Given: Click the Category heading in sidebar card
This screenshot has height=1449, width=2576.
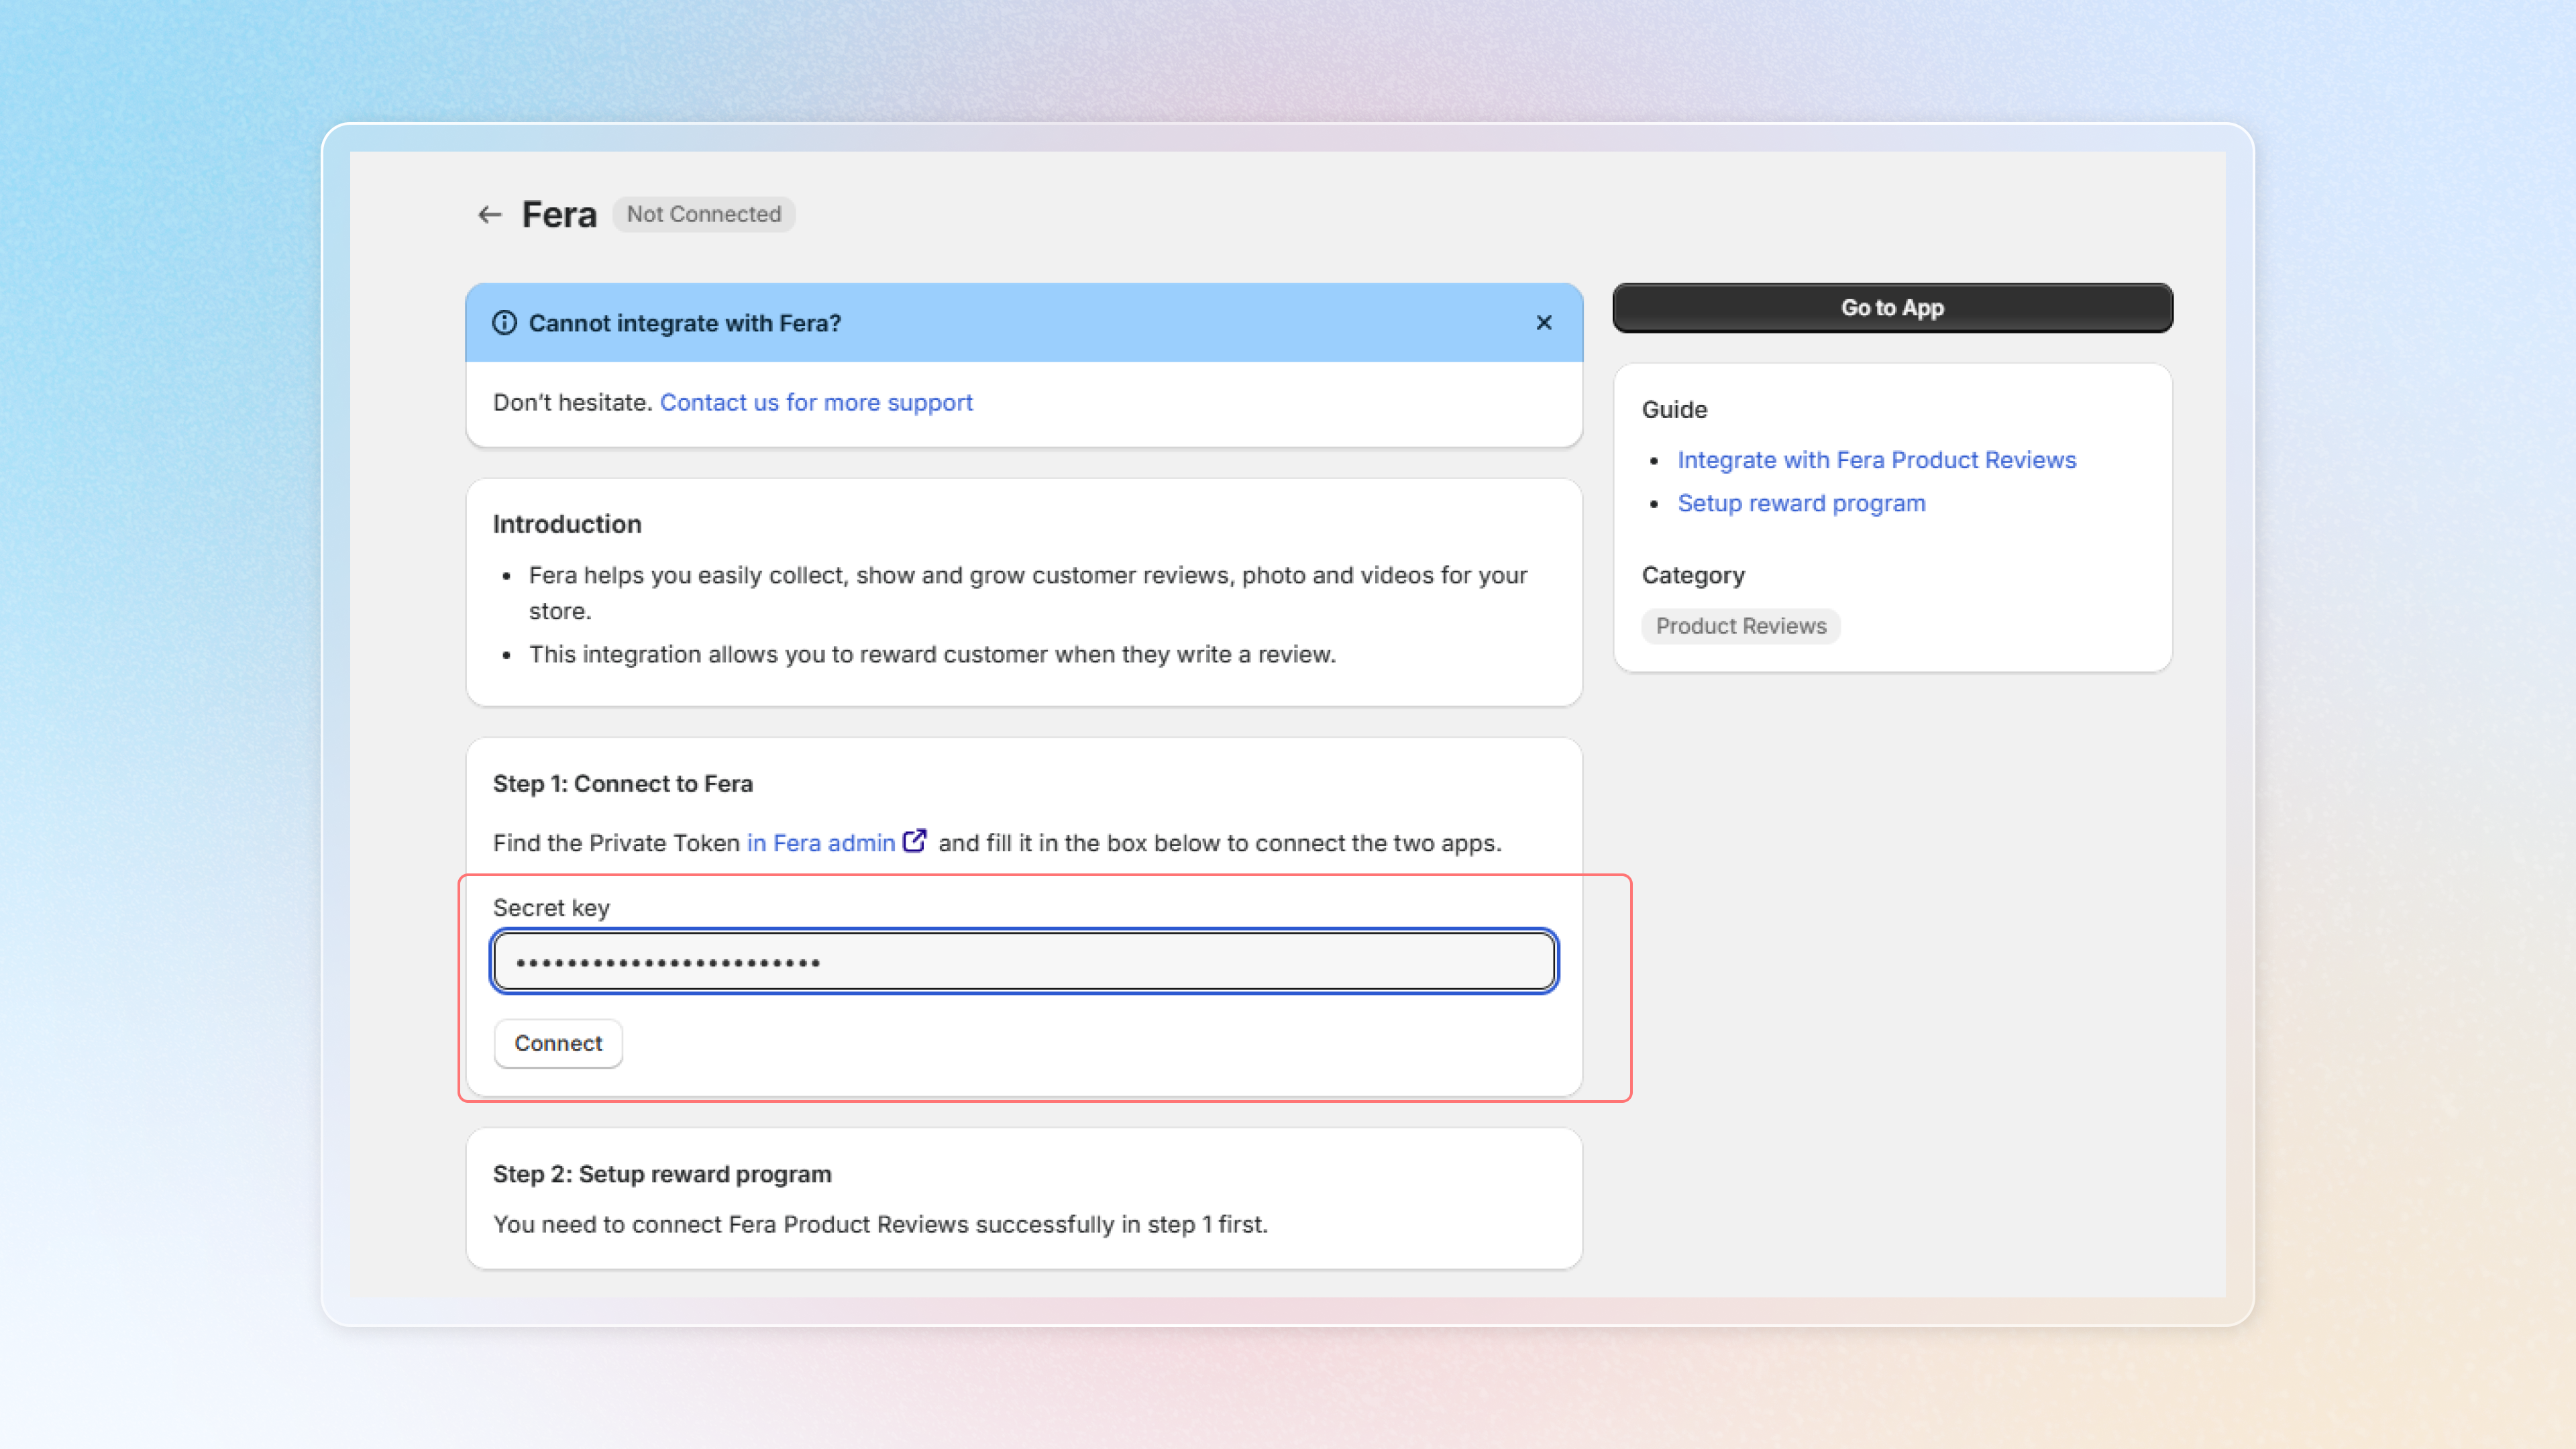Looking at the screenshot, I should (1693, 575).
